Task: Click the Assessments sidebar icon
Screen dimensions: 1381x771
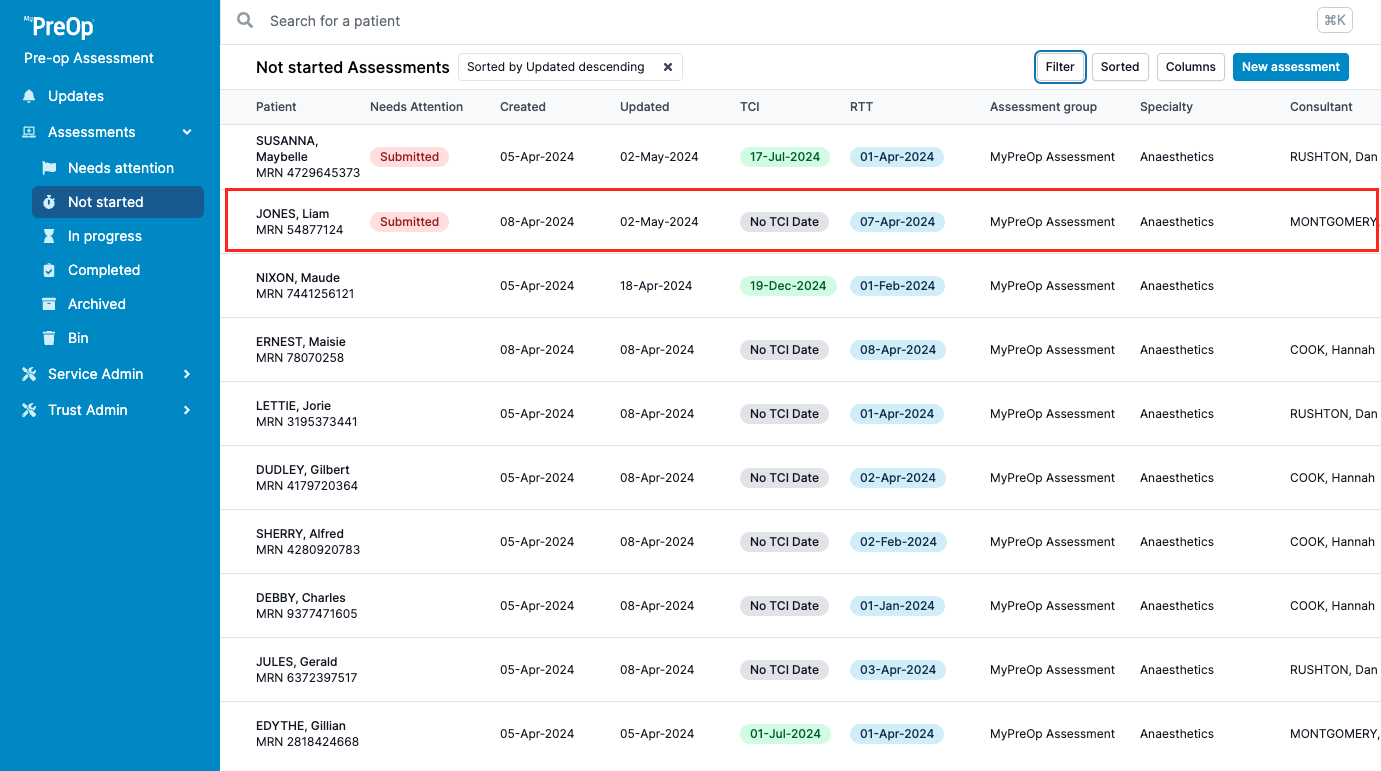Action: coord(29,132)
